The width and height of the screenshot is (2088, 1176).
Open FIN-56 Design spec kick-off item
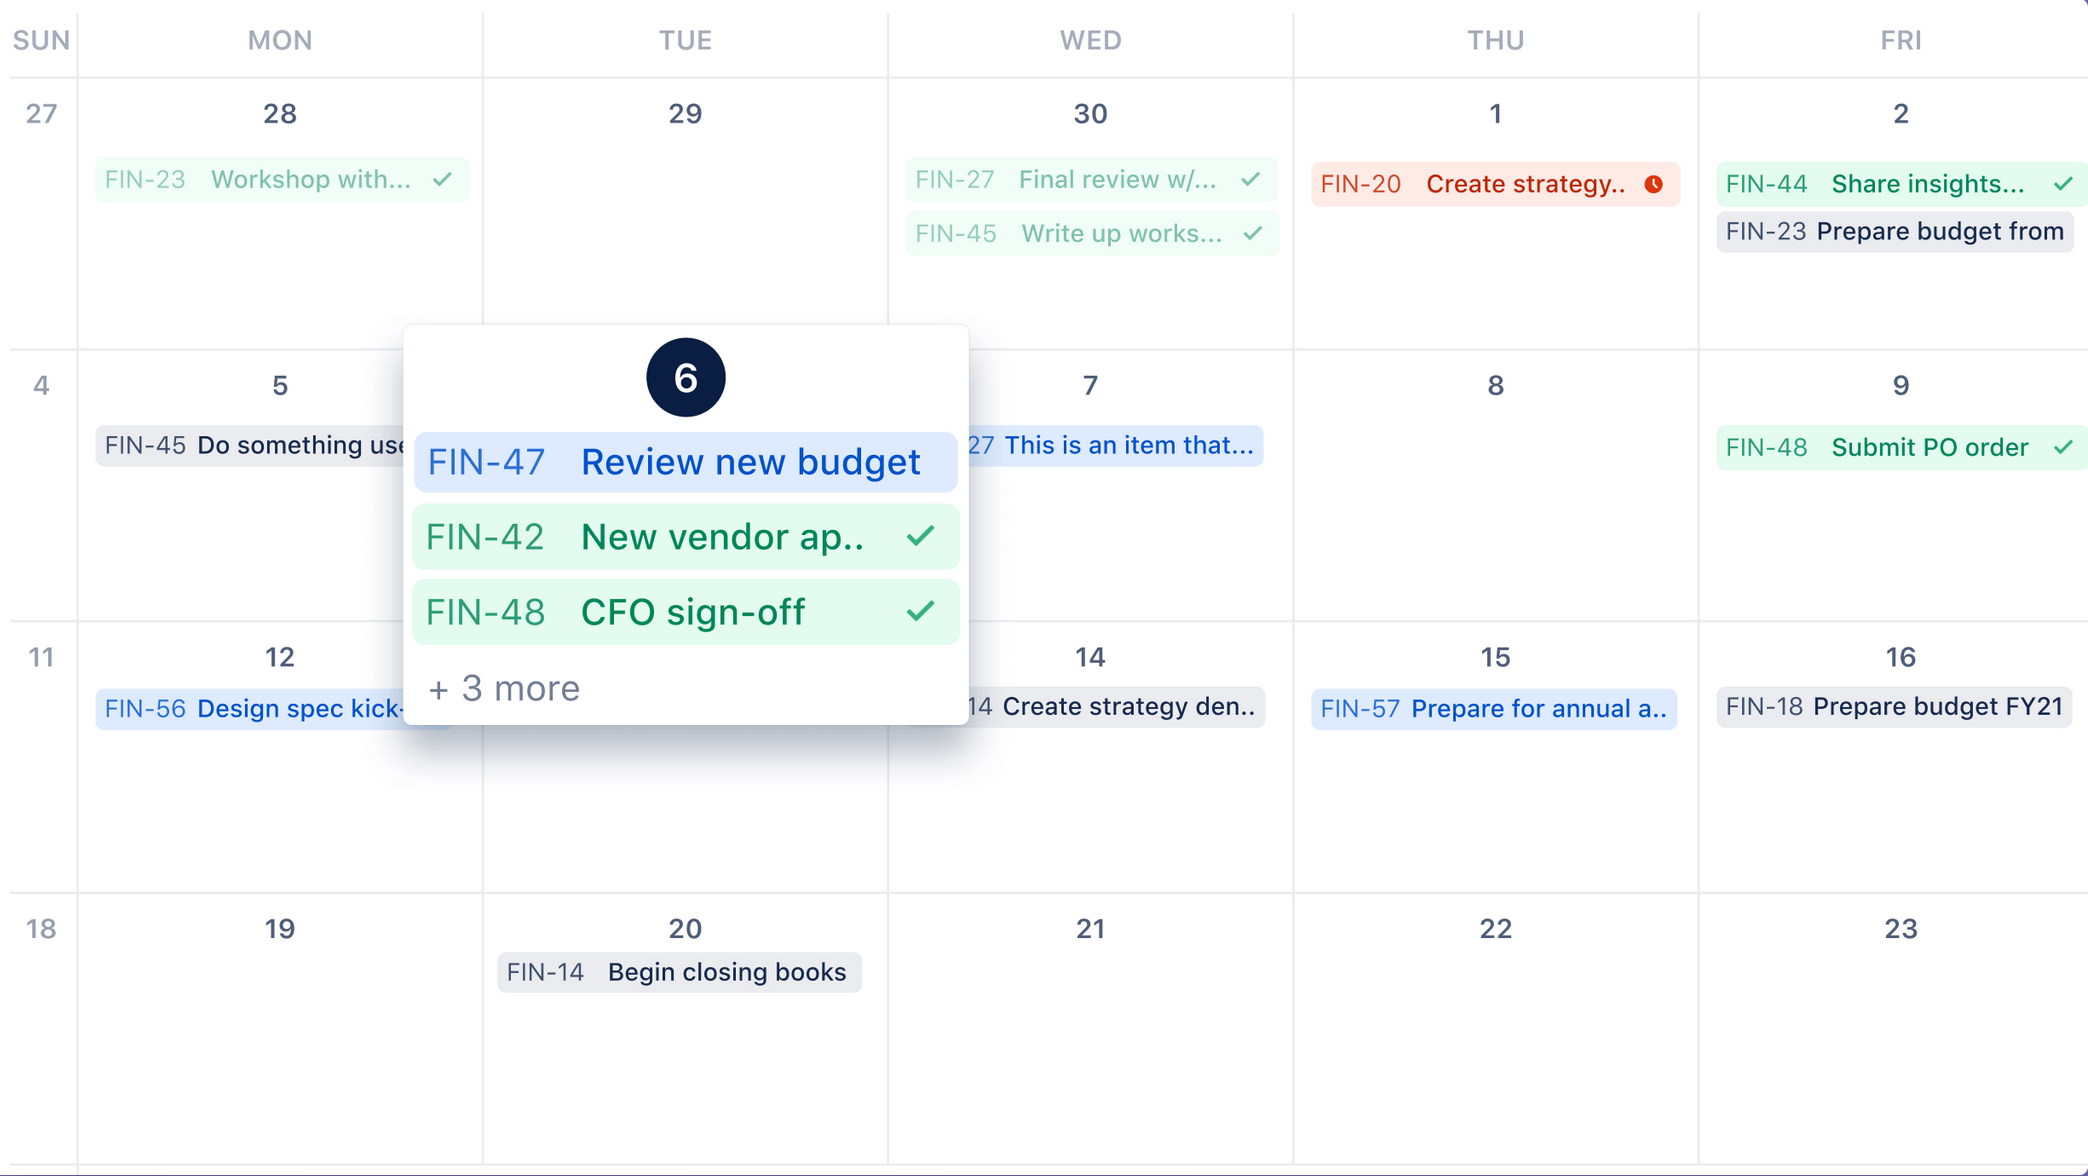[x=250, y=708]
